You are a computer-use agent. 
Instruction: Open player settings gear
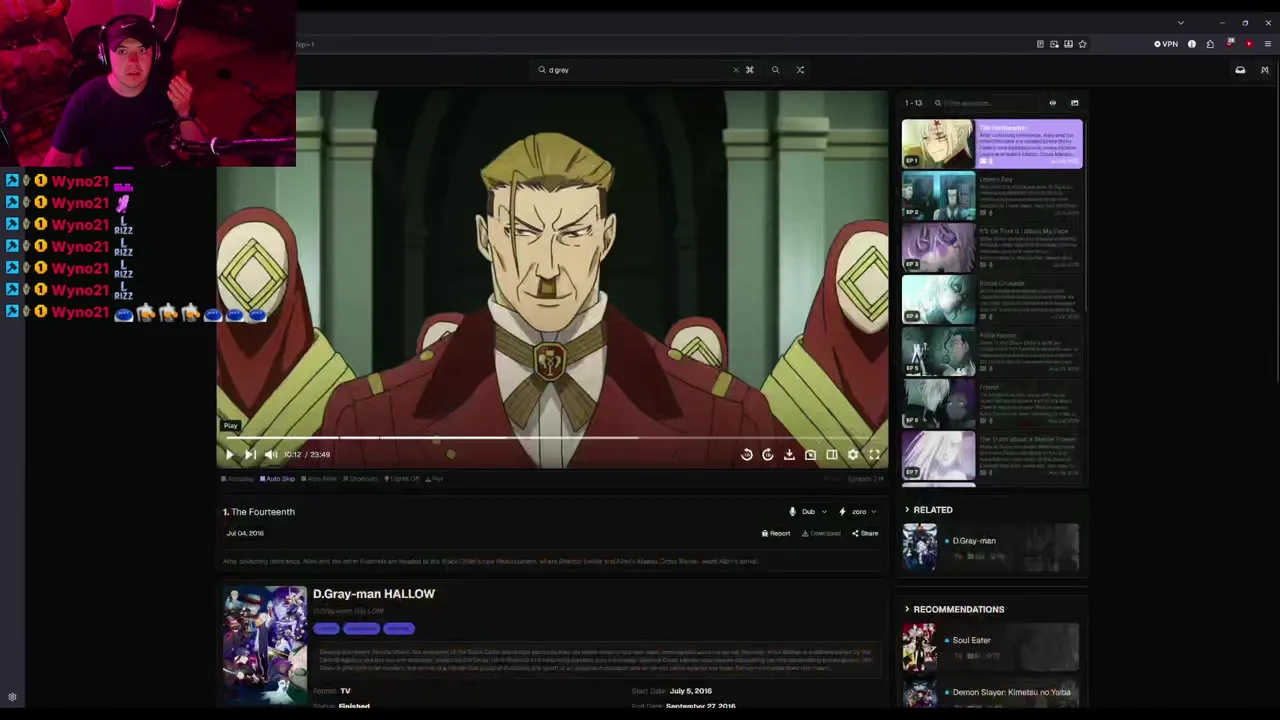[x=853, y=454]
